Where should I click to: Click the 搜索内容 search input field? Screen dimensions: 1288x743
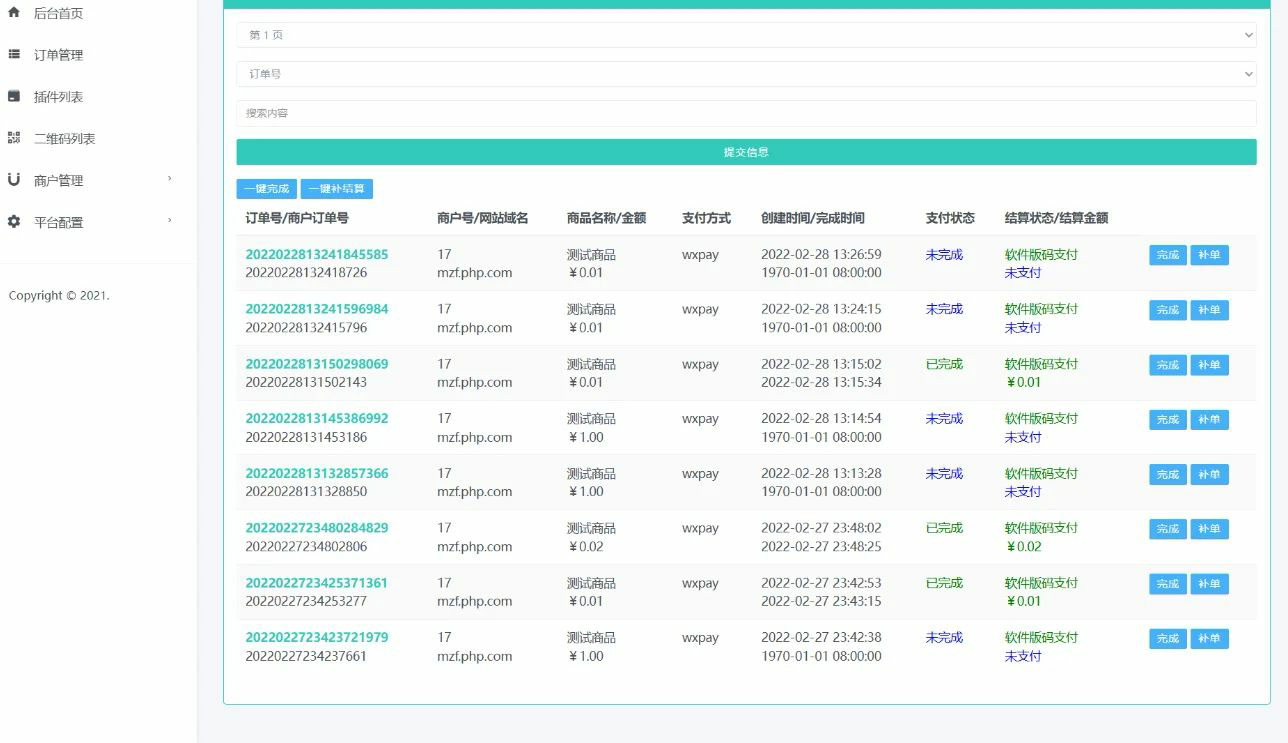pos(745,112)
